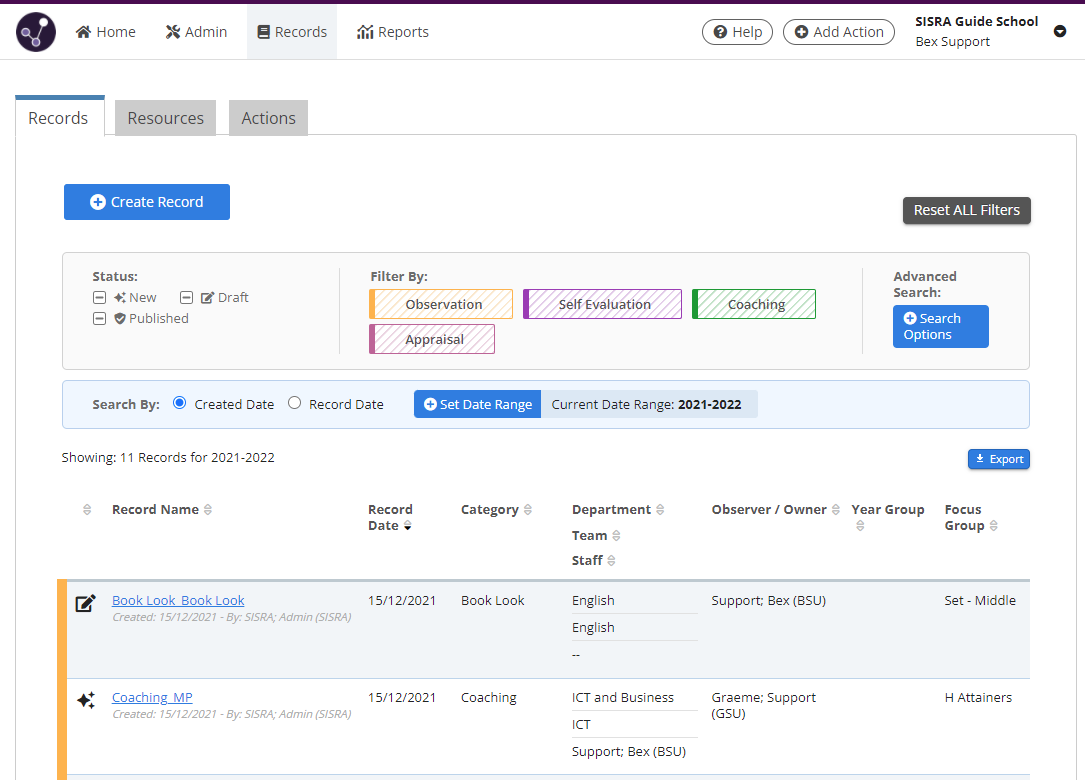Click the SISRA logo in the top-left corner
The image size is (1085, 780).
(x=35, y=31)
